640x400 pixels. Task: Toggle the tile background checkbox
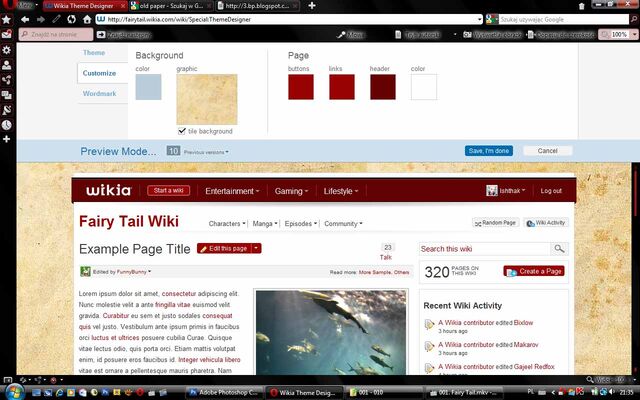point(182,131)
